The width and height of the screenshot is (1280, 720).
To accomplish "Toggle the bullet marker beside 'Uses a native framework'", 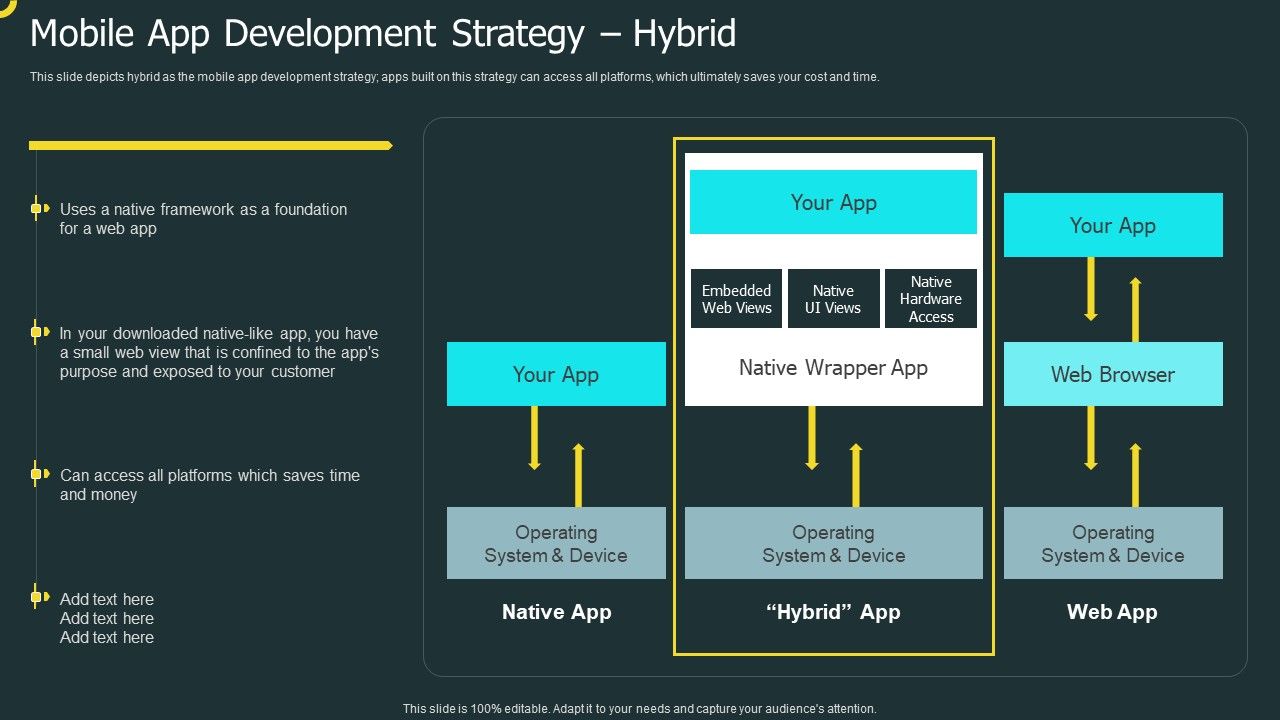I will click(39, 209).
